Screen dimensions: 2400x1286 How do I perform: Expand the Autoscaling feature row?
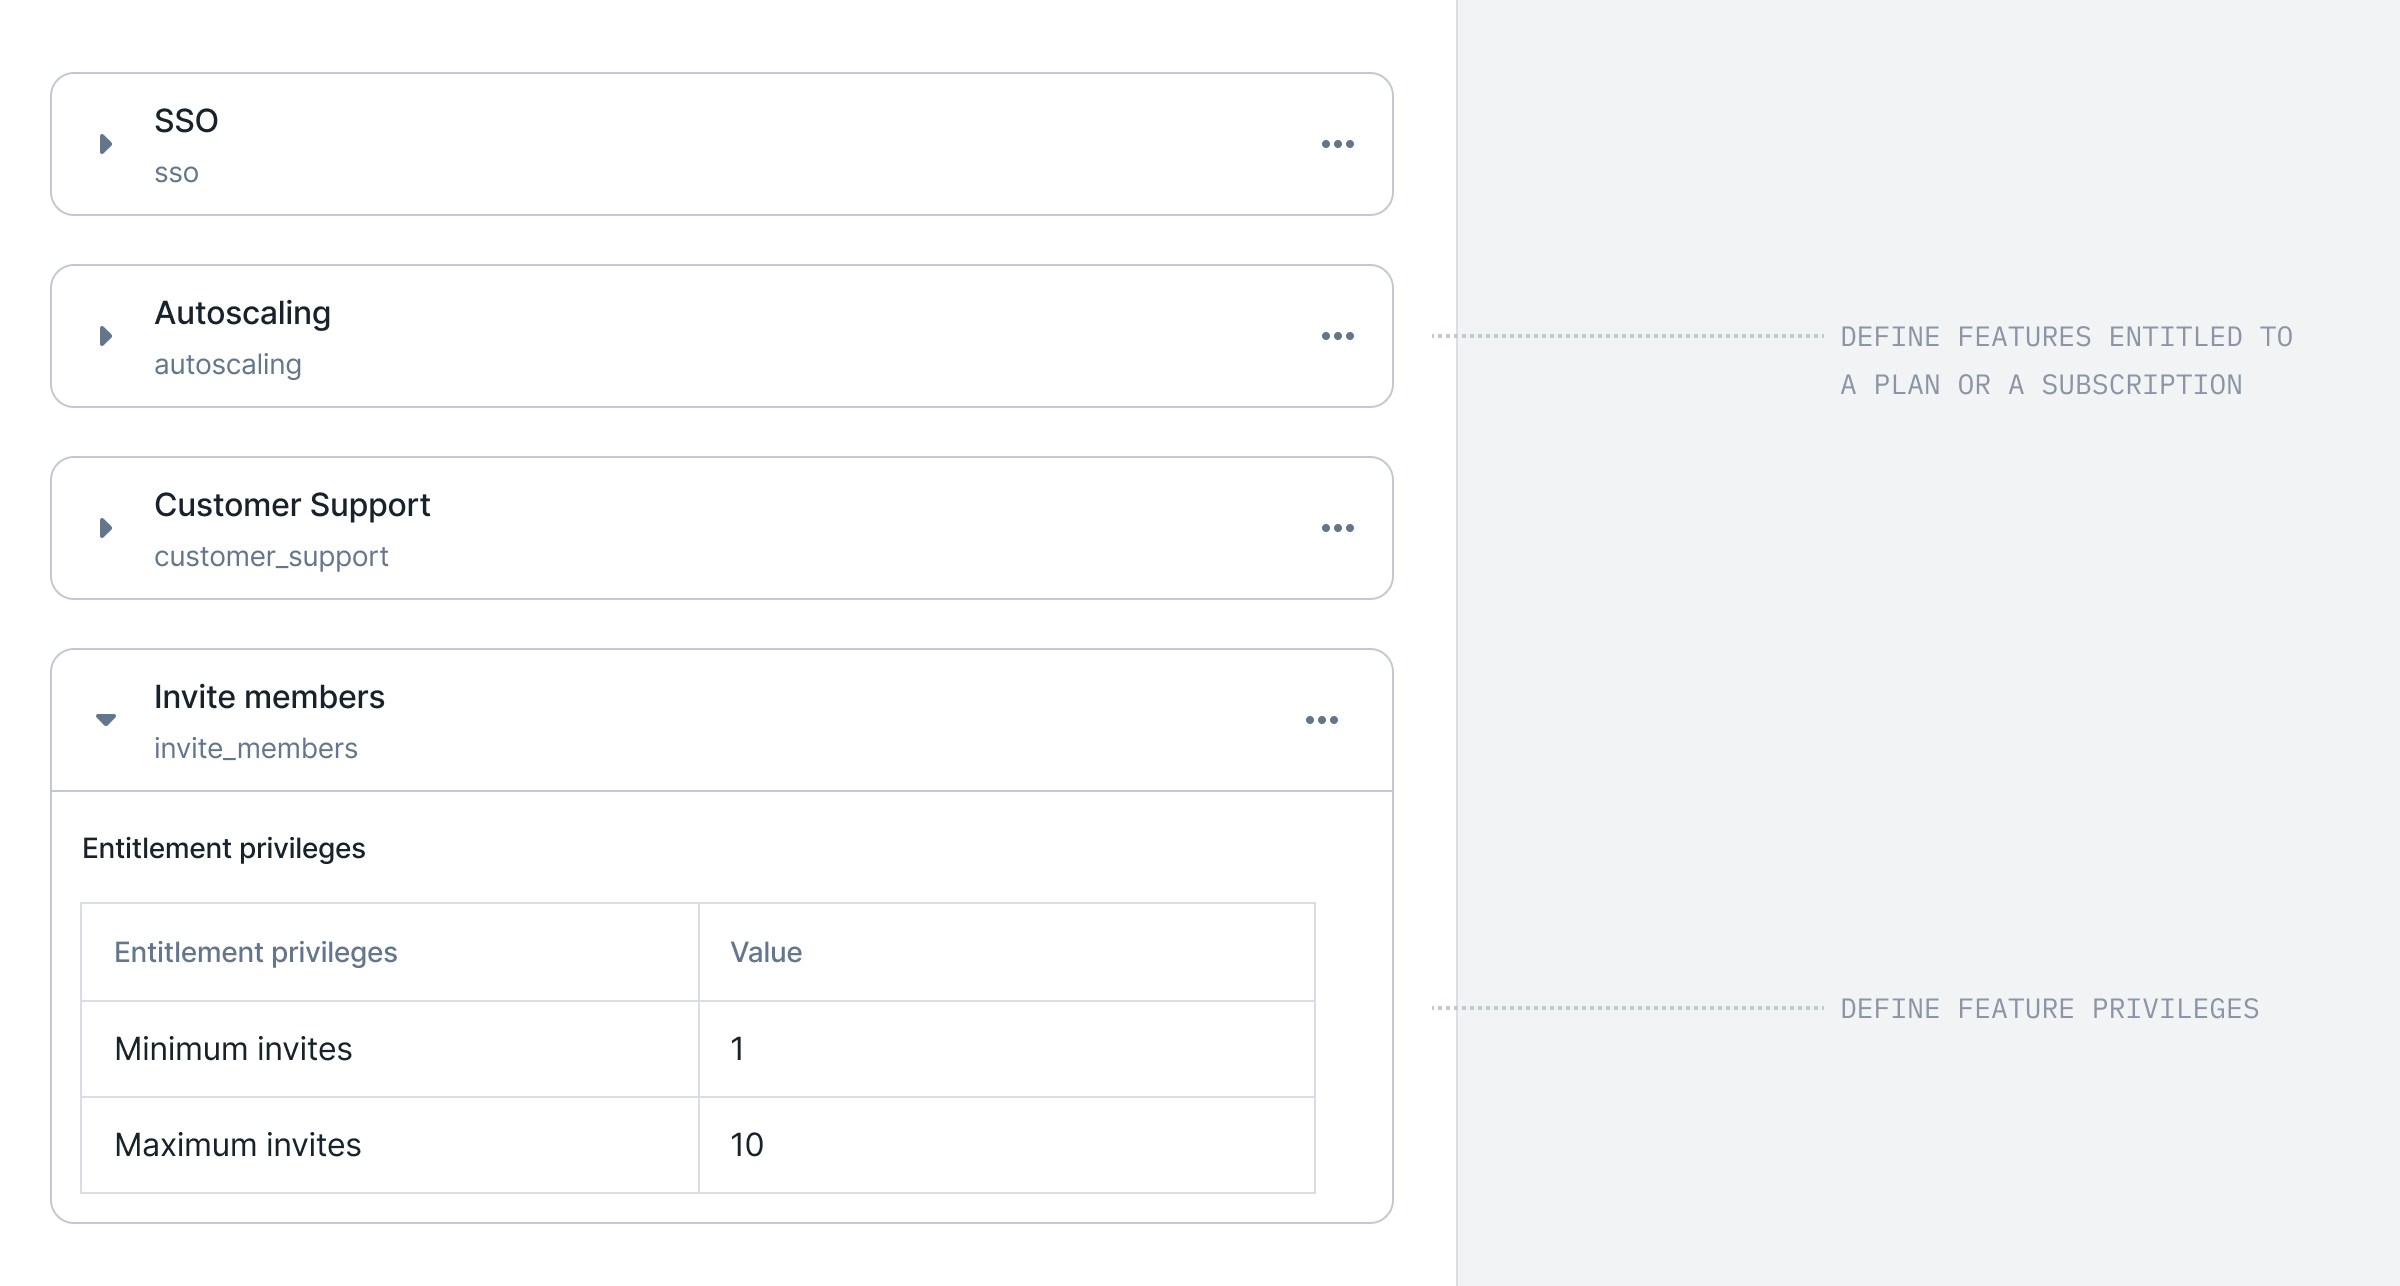pyautogui.click(x=106, y=336)
